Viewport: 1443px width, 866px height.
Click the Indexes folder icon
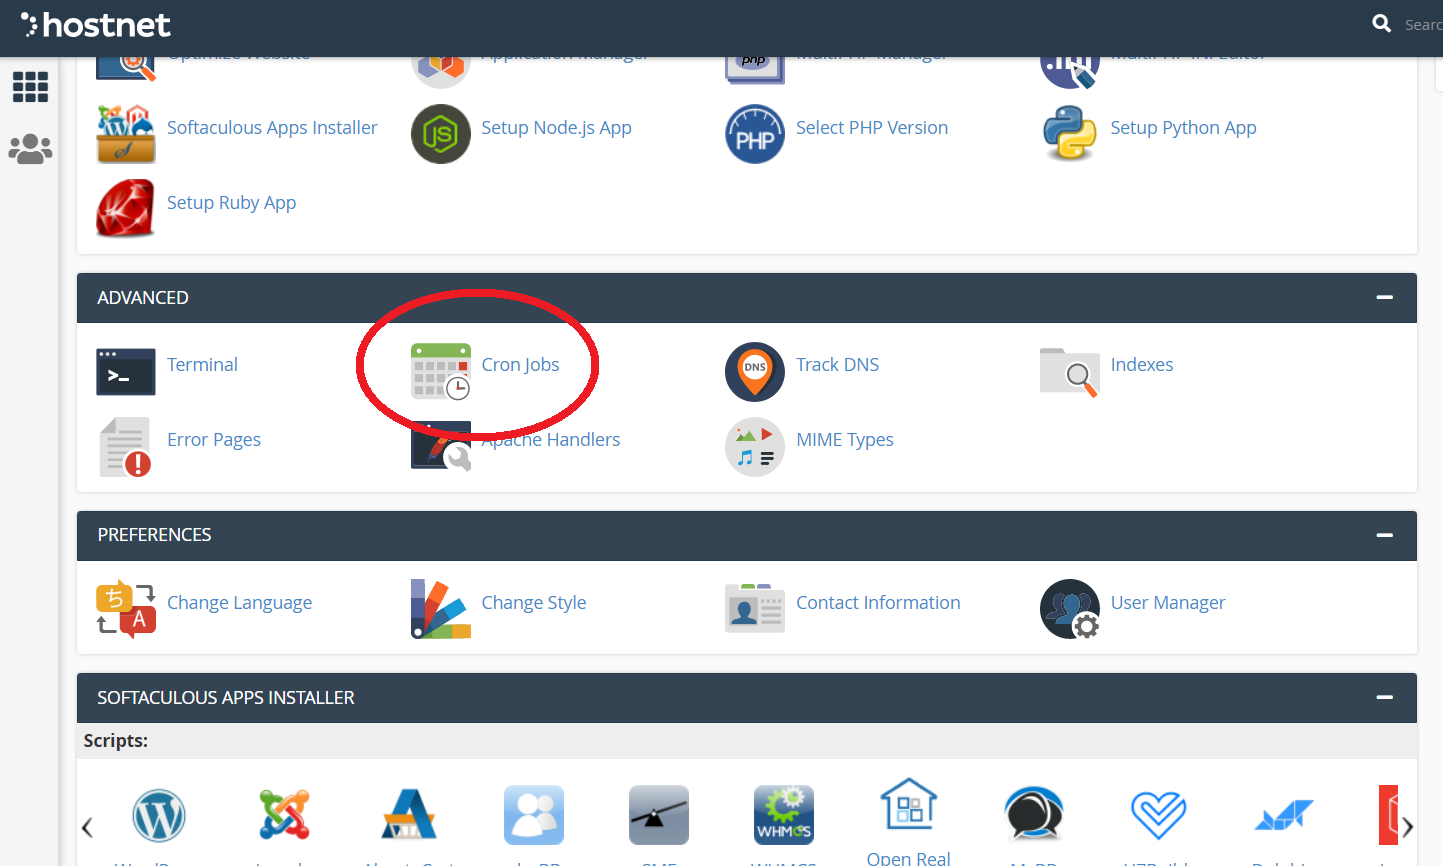1069,371
